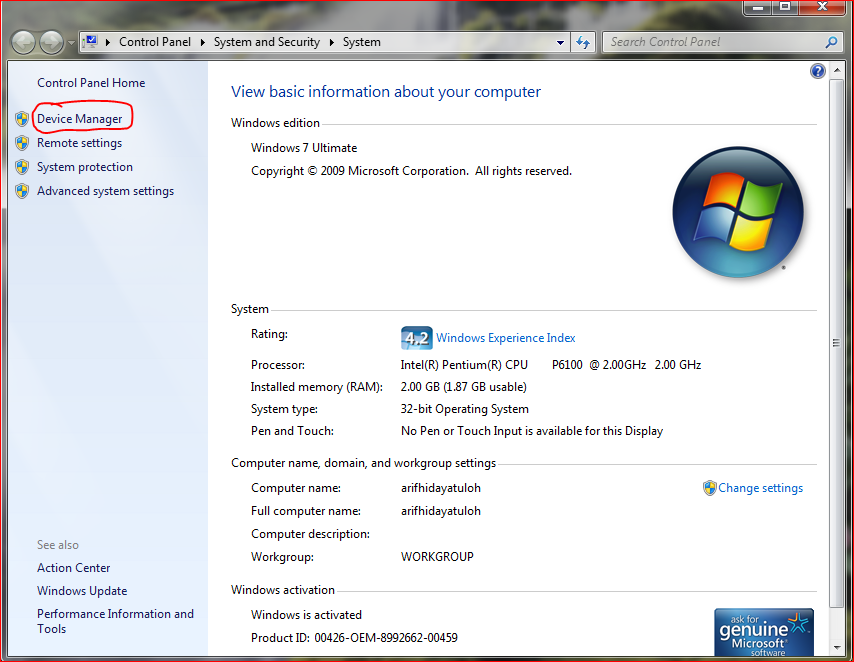Image resolution: width=854 pixels, height=662 pixels.
Task: Expand arrow after System and Security breadcrumb
Action: click(331, 42)
